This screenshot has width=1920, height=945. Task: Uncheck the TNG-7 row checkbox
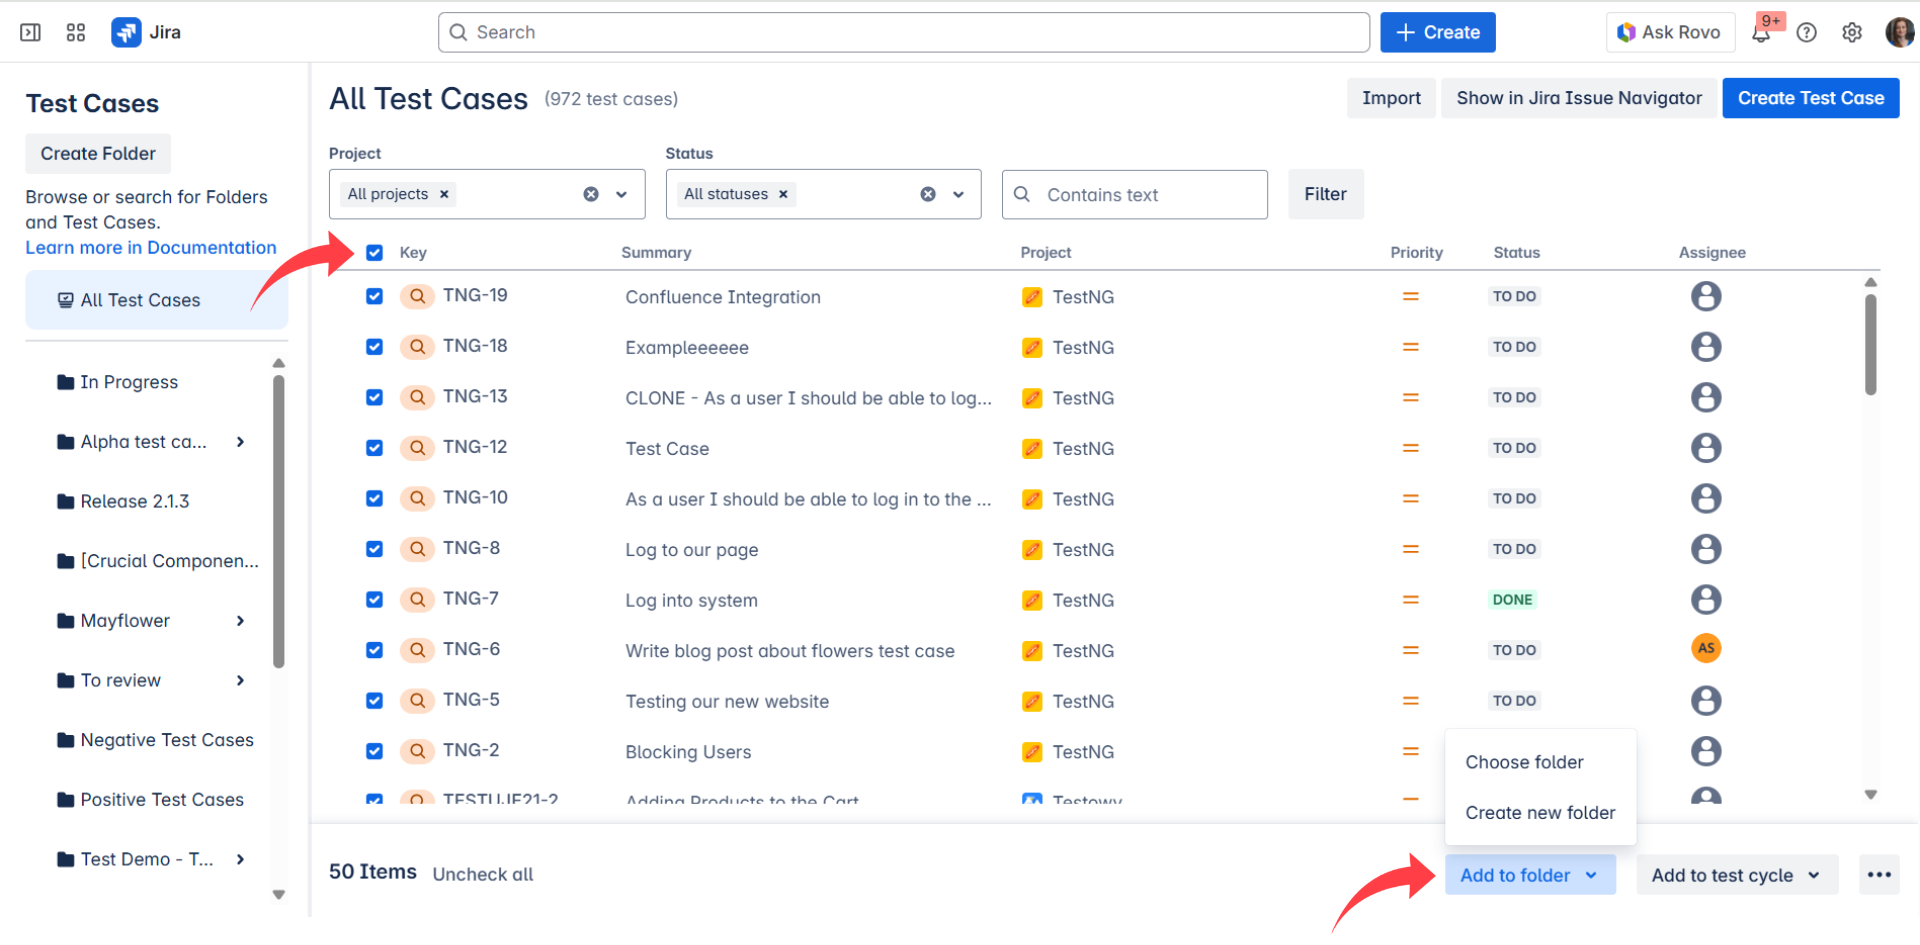[x=374, y=599]
